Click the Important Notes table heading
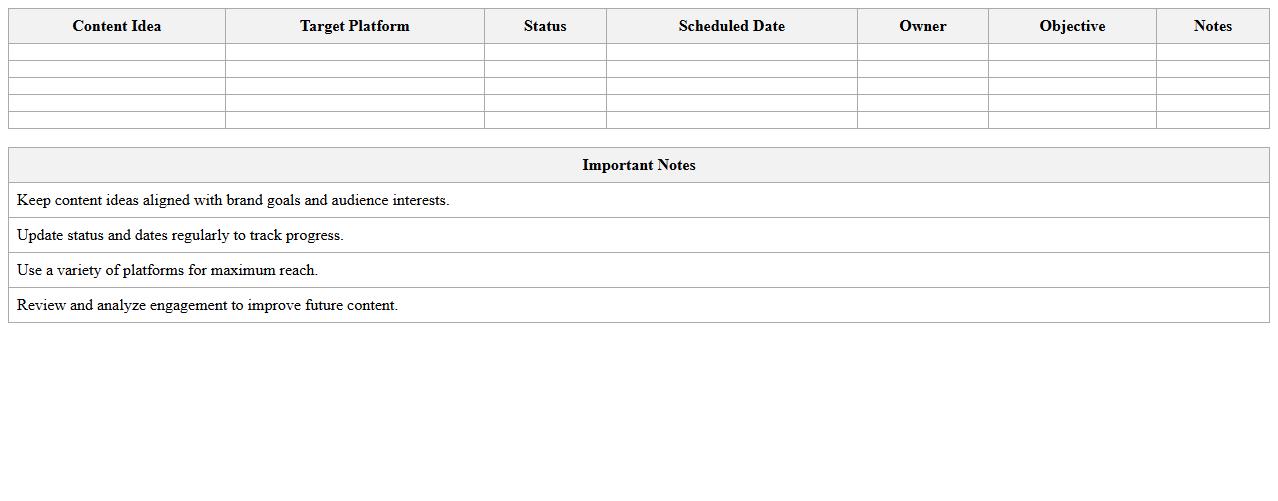The width and height of the screenshot is (1278, 501). pyautogui.click(x=639, y=165)
